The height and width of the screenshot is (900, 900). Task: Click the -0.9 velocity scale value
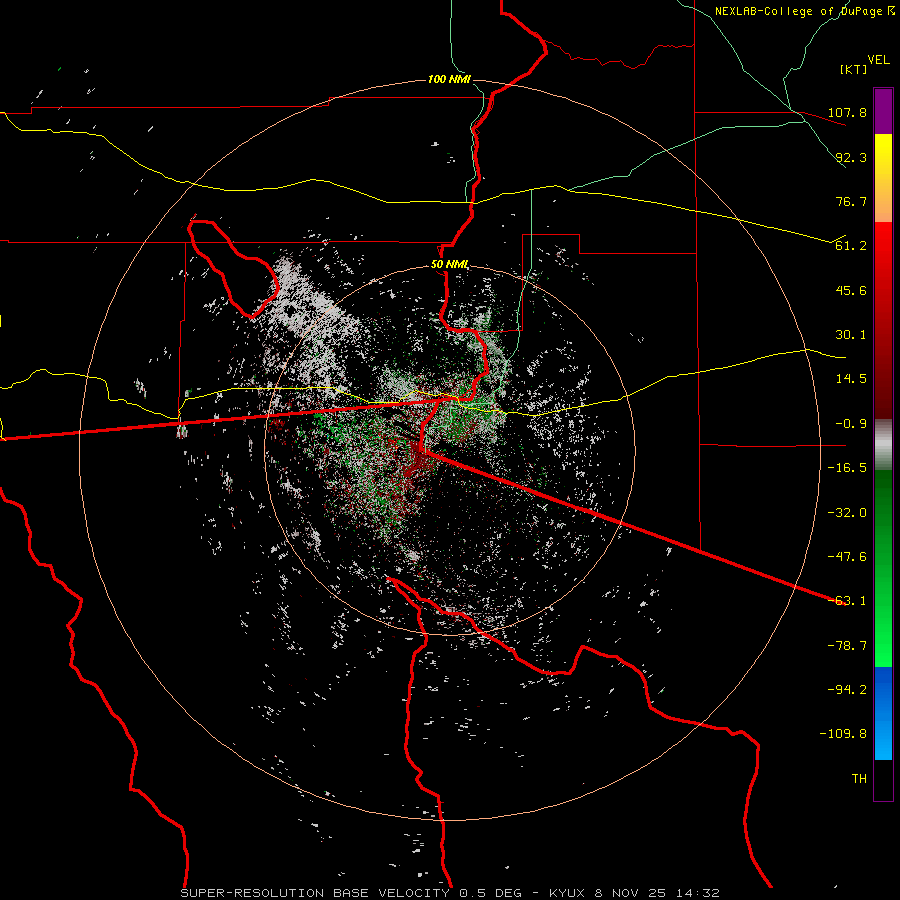(851, 424)
